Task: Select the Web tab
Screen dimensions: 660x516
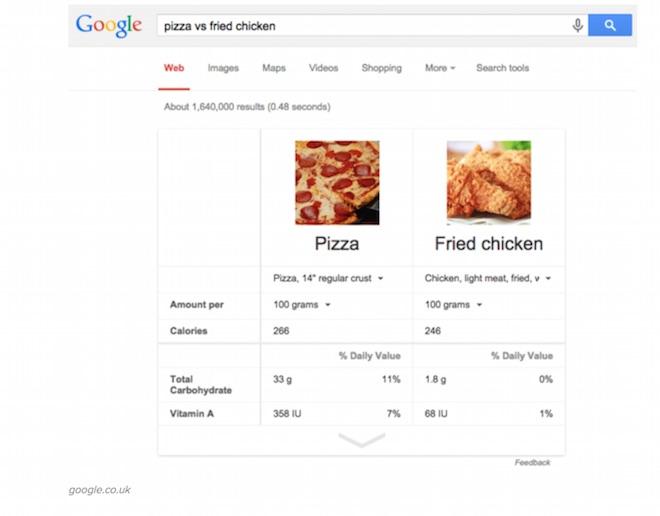Action: point(174,68)
